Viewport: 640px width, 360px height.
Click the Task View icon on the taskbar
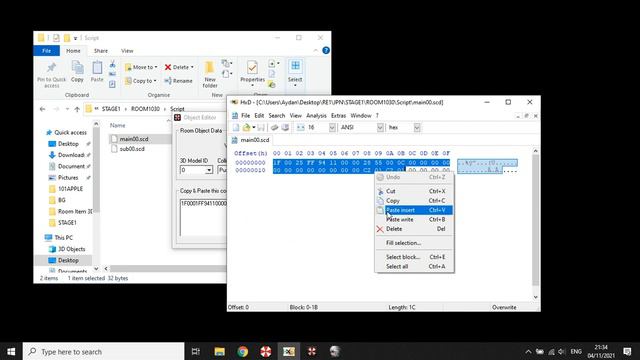pos(196,351)
